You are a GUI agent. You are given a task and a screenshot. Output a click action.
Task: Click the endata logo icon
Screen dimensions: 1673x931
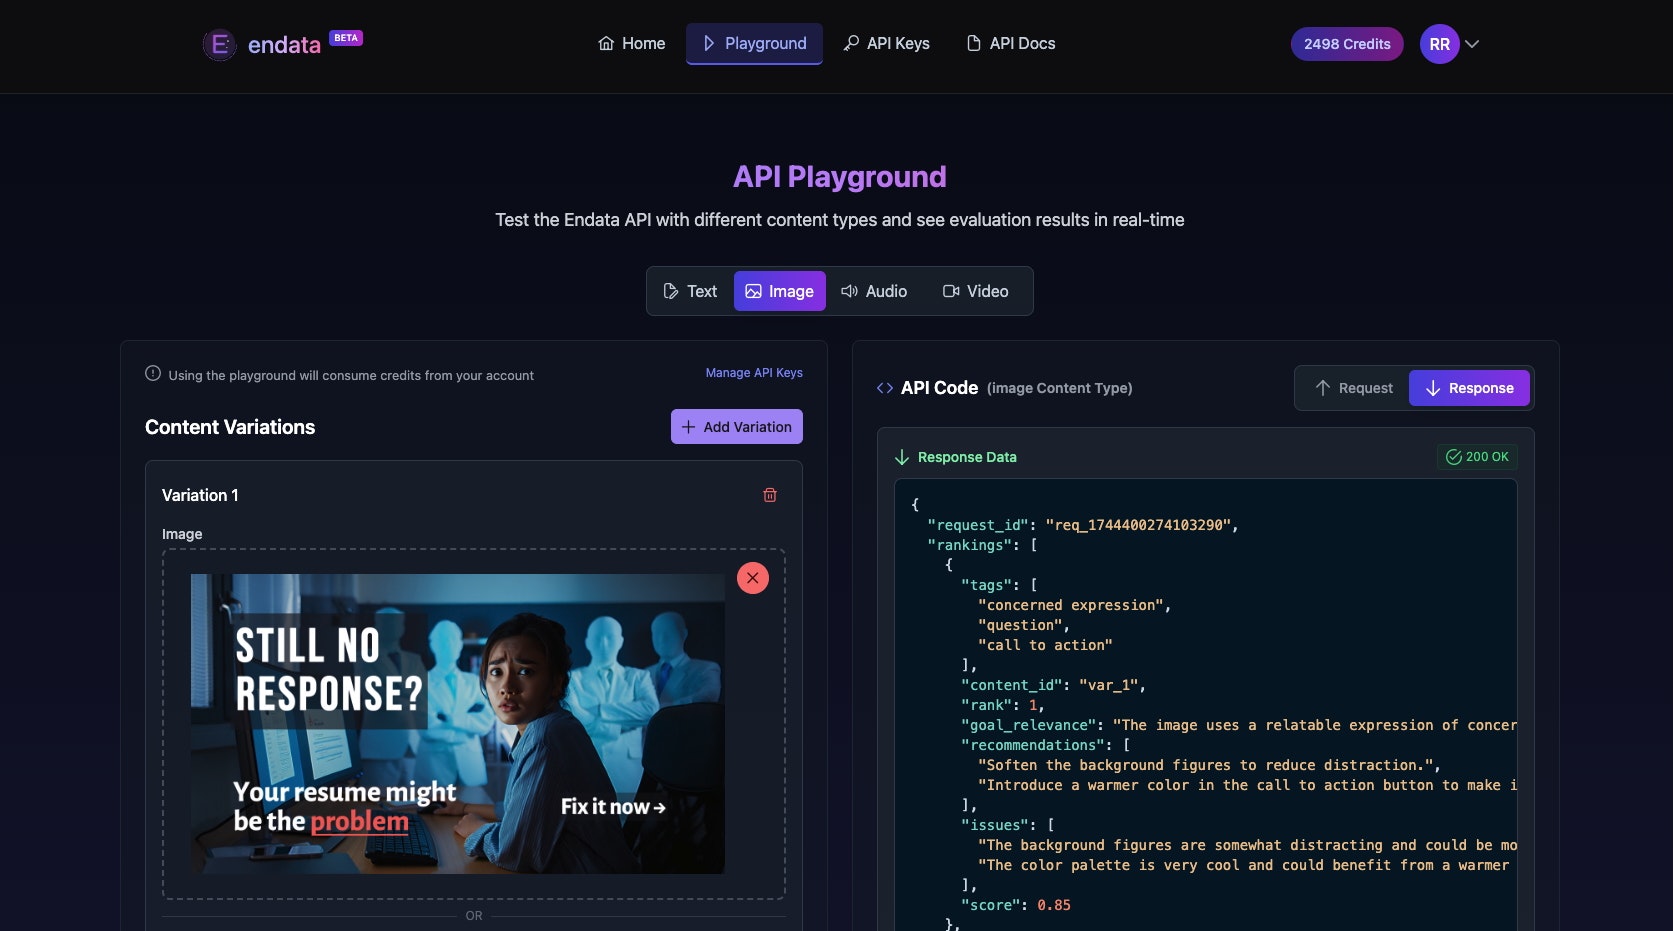point(219,44)
